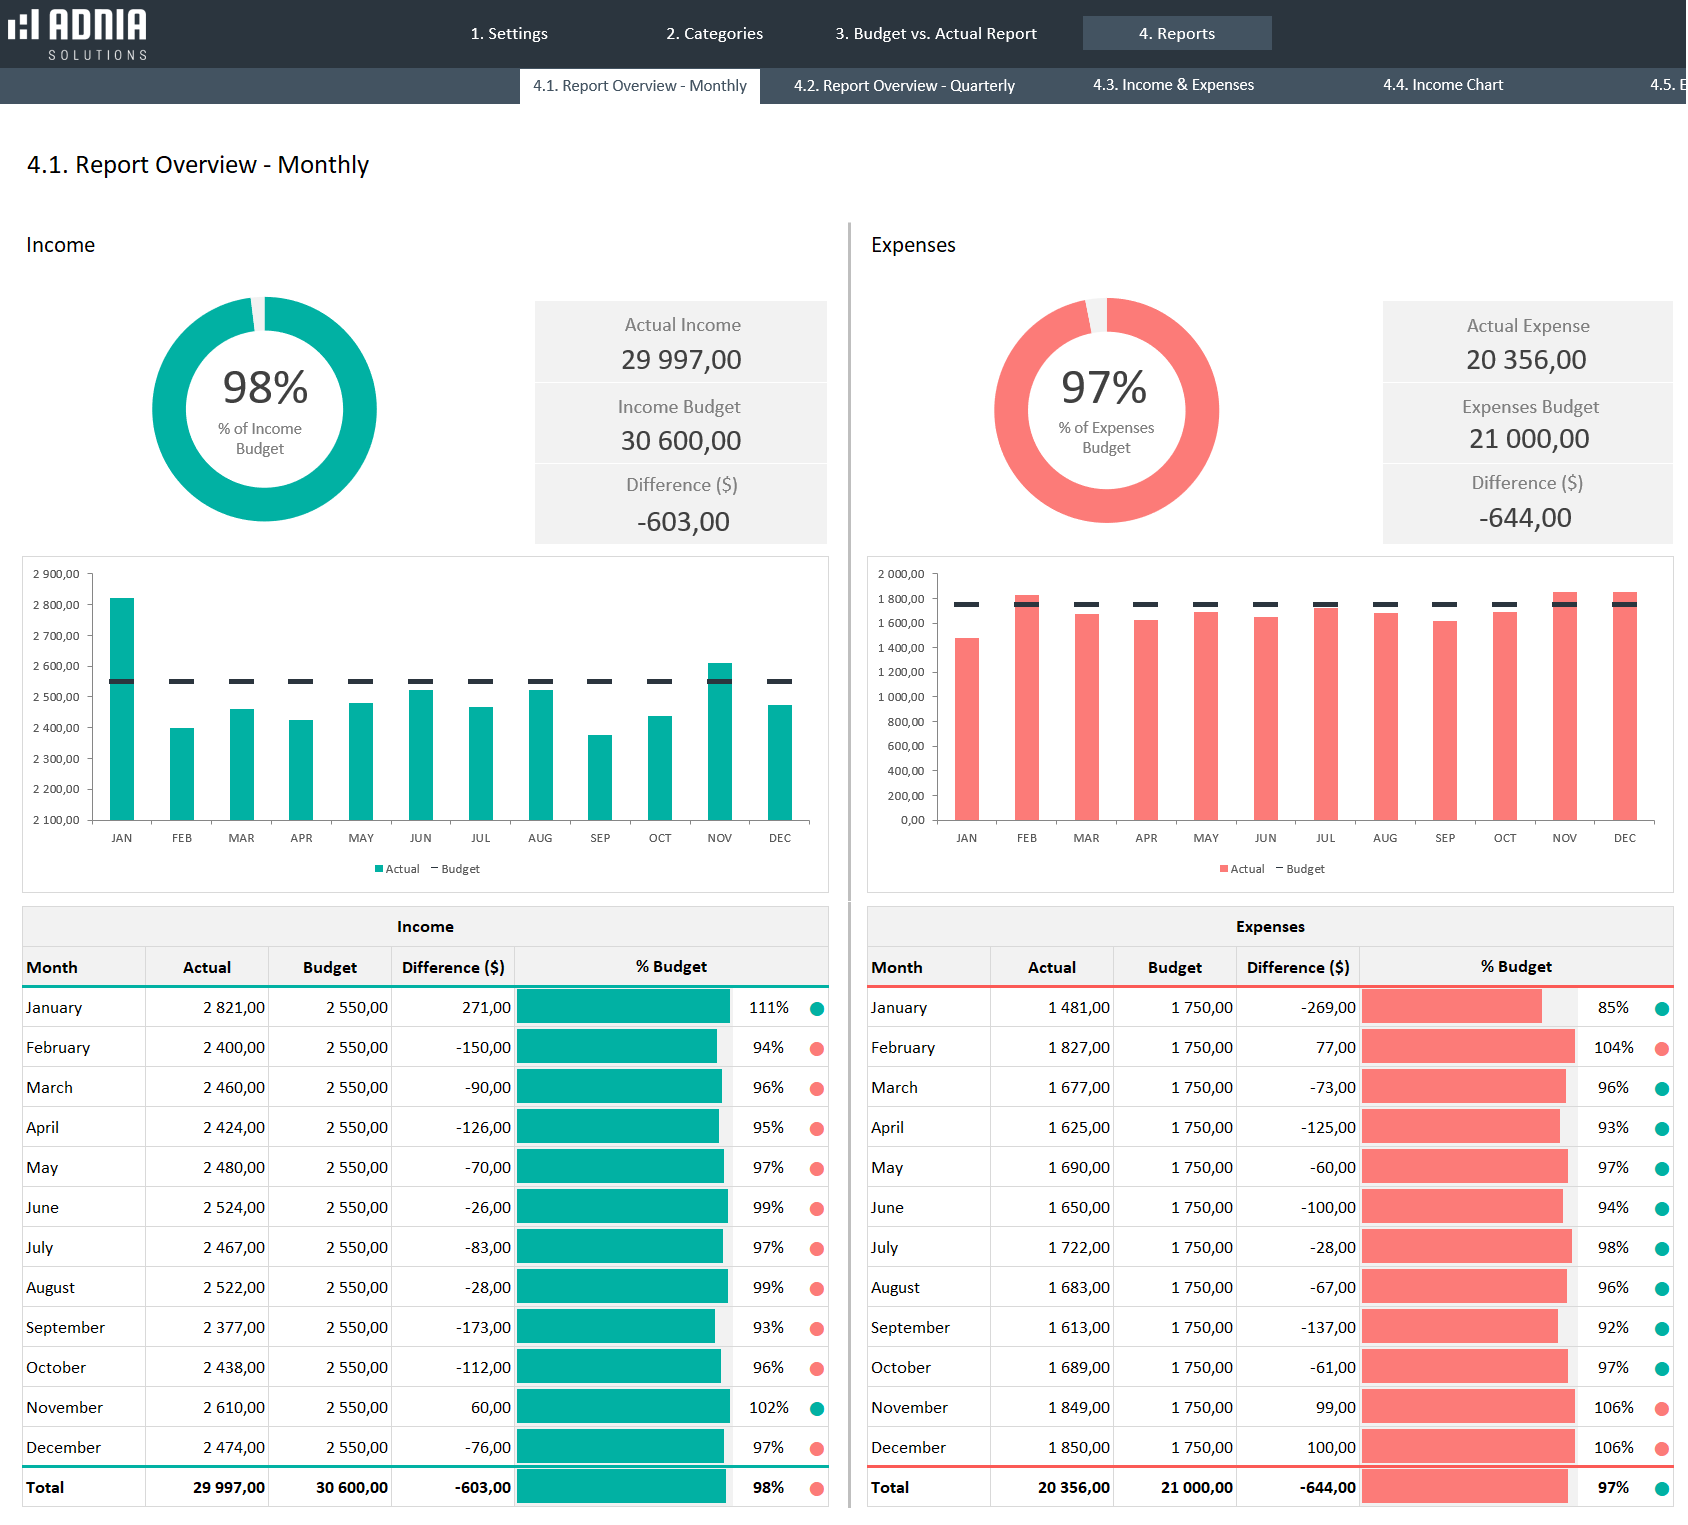Go to the 1. Settings section
Image resolution: width=1688 pixels, height=1525 pixels.
point(509,33)
